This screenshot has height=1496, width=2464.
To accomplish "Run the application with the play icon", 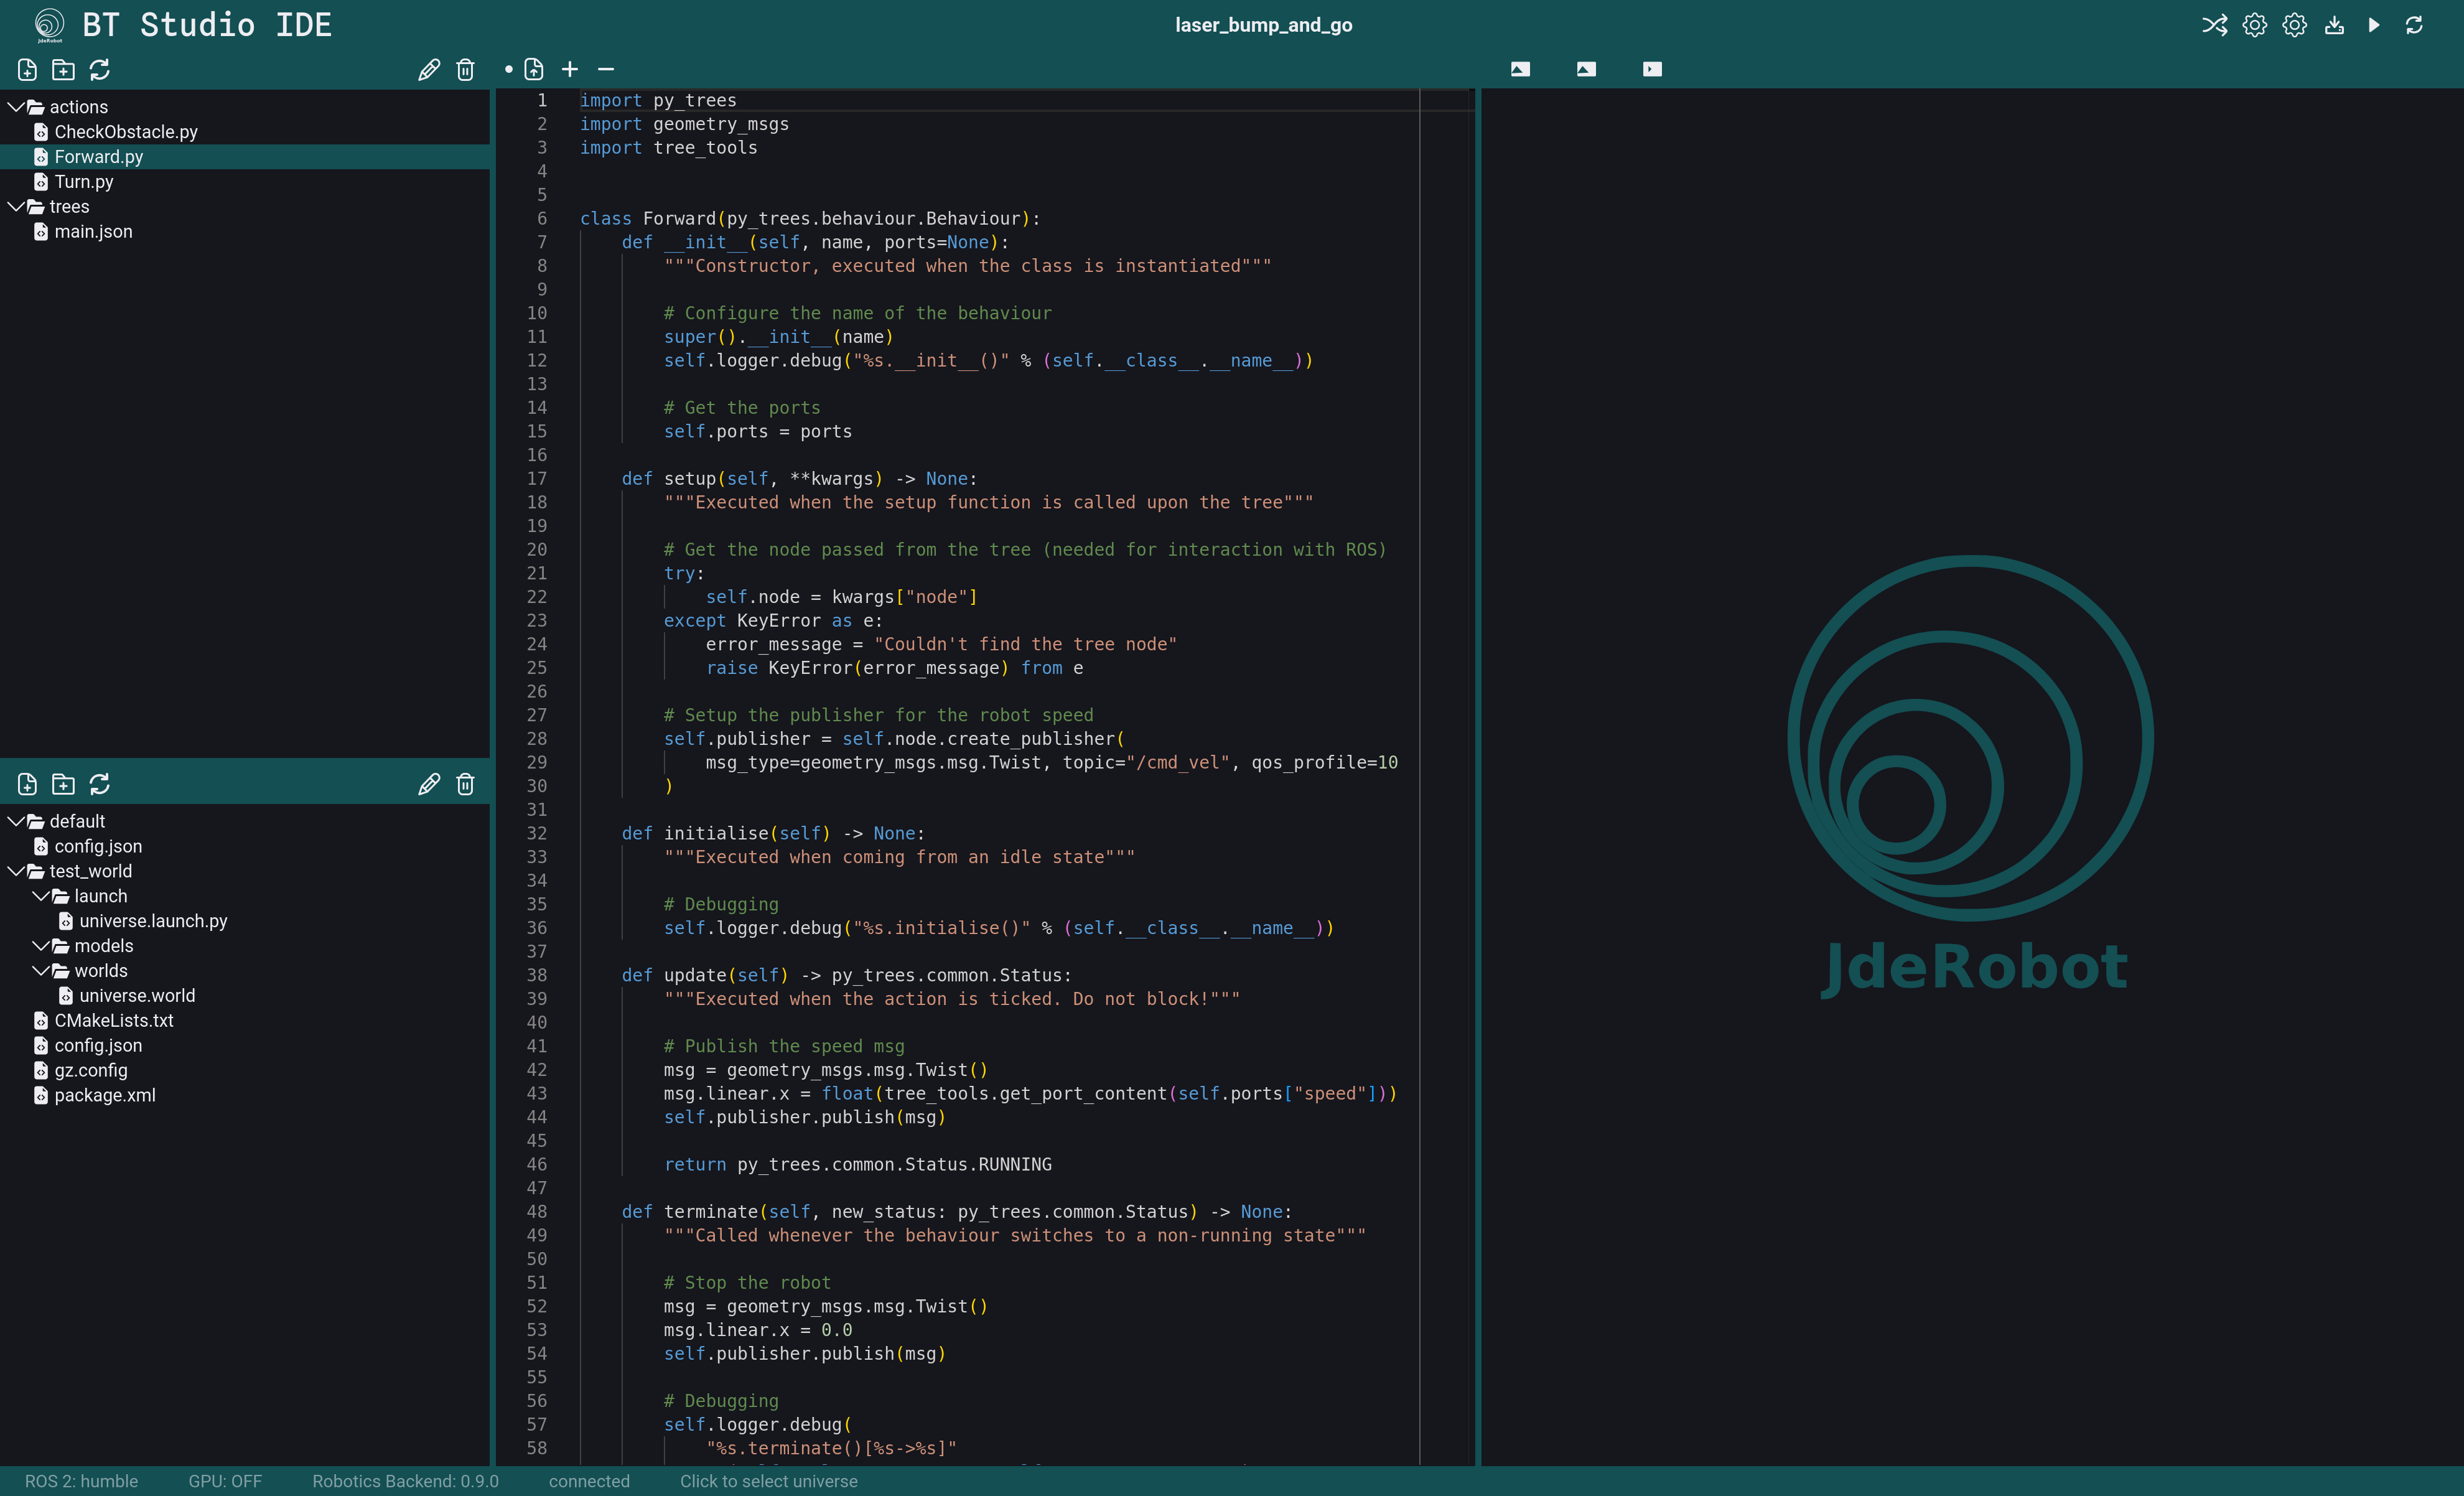I will pyautogui.click(x=2374, y=25).
